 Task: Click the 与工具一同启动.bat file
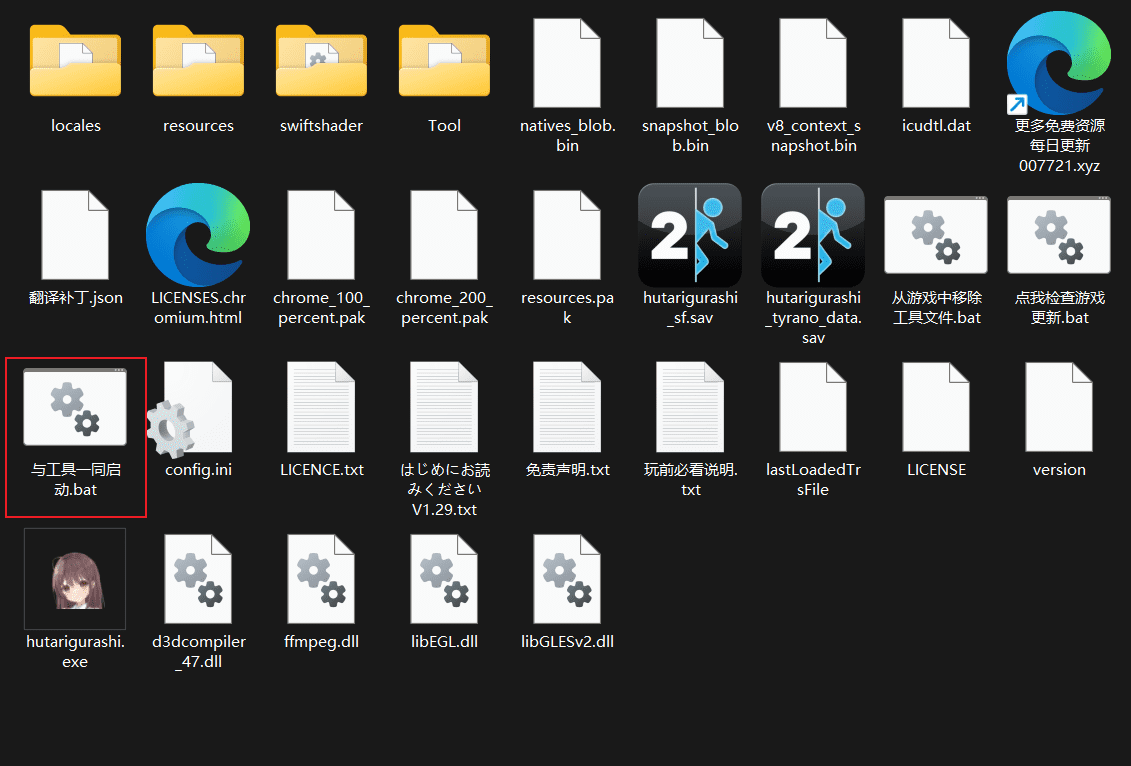75,407
